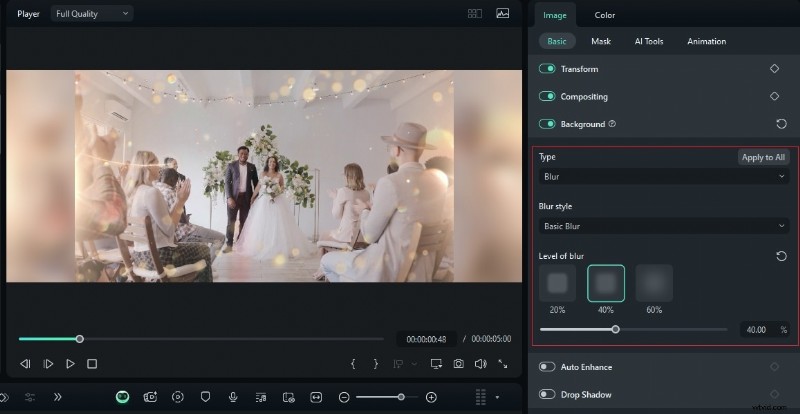Image resolution: width=800 pixels, height=414 pixels.
Task: Click the microphone voiceover icon
Action: pos(233,397)
